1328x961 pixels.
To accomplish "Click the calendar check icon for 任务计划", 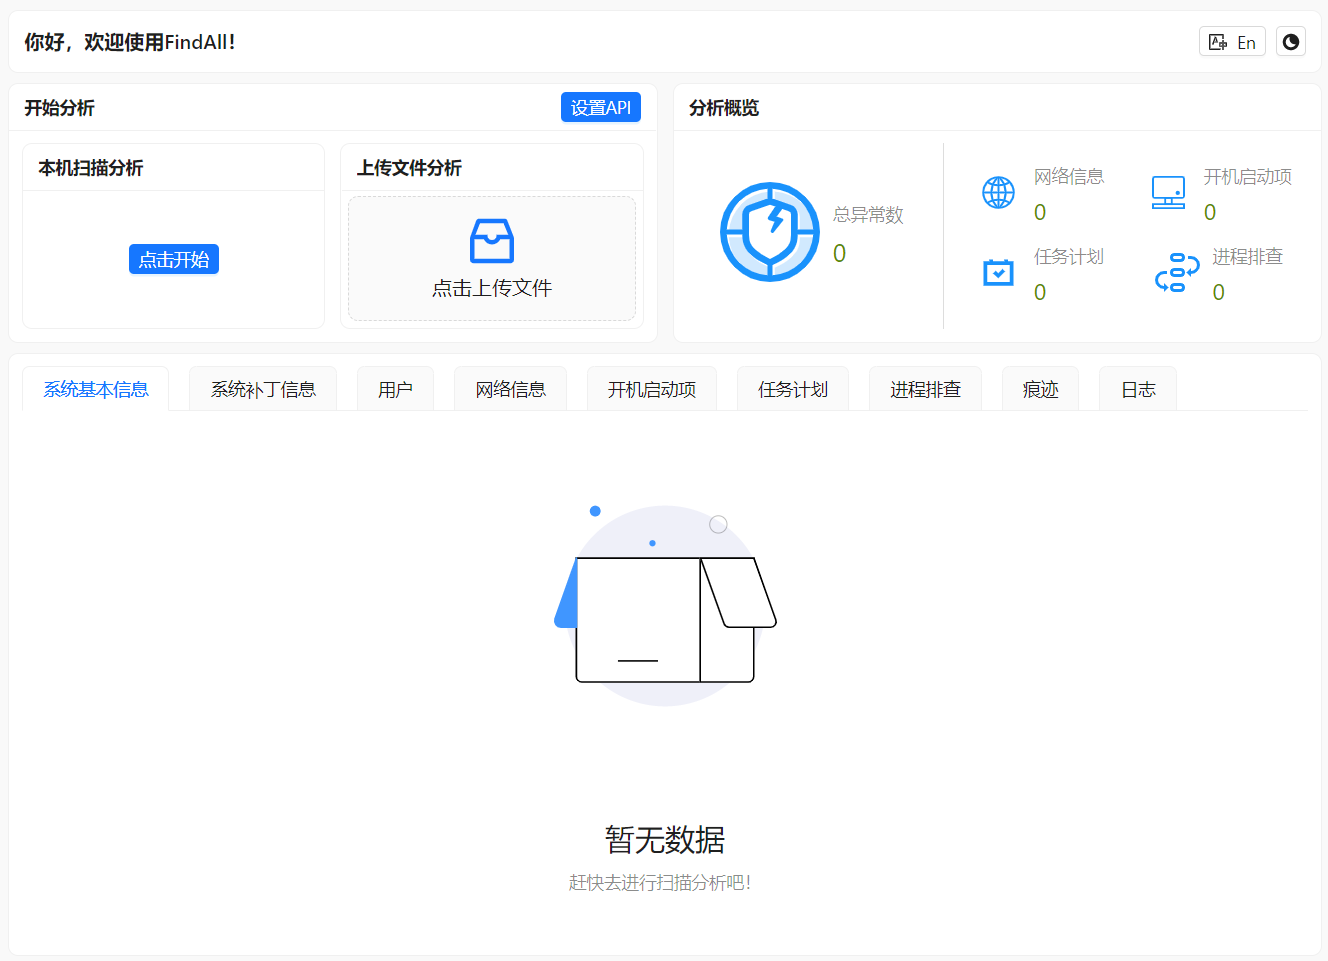I will coord(997,272).
